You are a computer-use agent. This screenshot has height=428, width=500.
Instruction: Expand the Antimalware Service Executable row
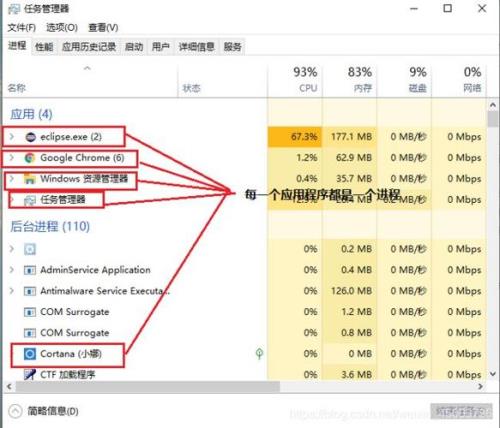pyautogui.click(x=12, y=291)
